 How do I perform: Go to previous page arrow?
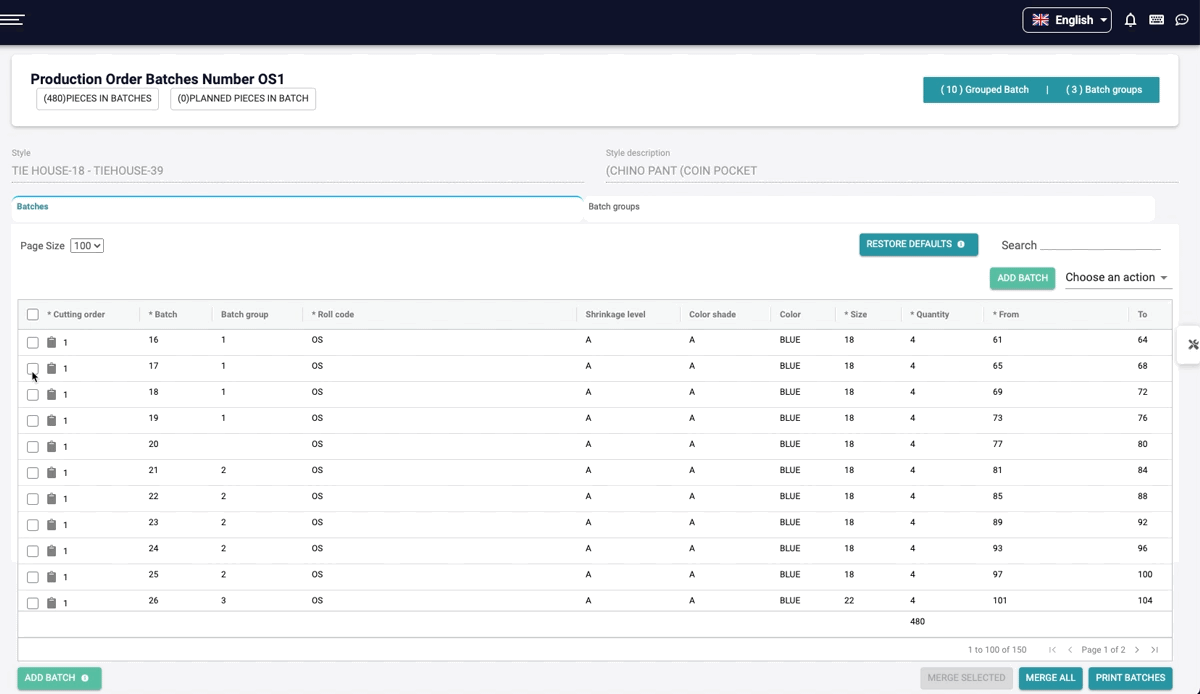[x=1070, y=650]
